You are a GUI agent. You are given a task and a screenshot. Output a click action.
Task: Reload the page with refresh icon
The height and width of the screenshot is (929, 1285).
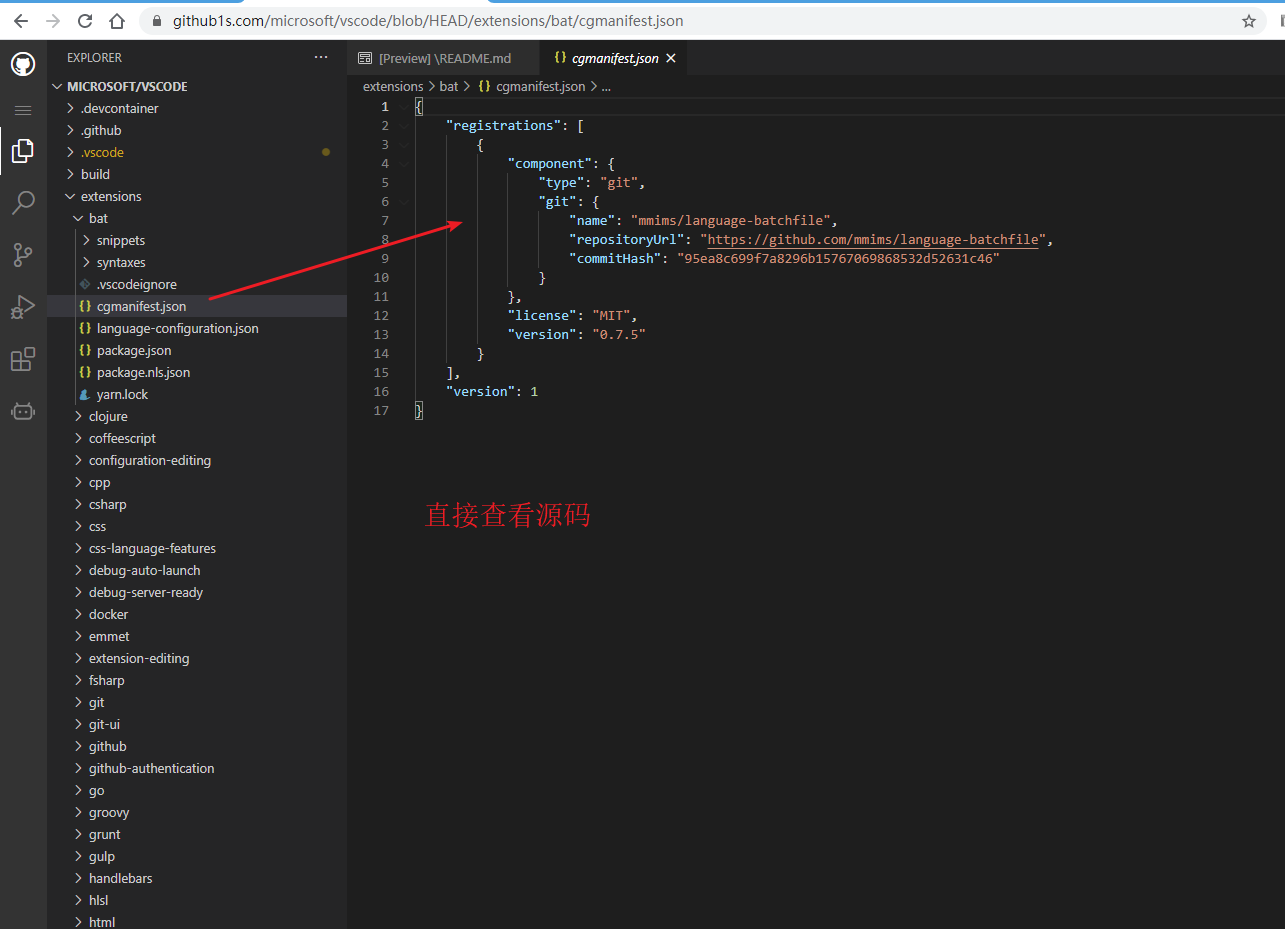click(85, 21)
